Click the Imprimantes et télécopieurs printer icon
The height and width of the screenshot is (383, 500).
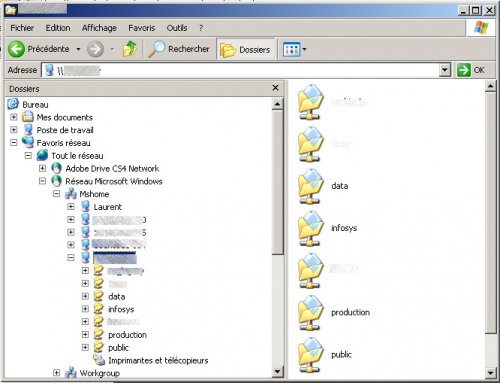99,360
